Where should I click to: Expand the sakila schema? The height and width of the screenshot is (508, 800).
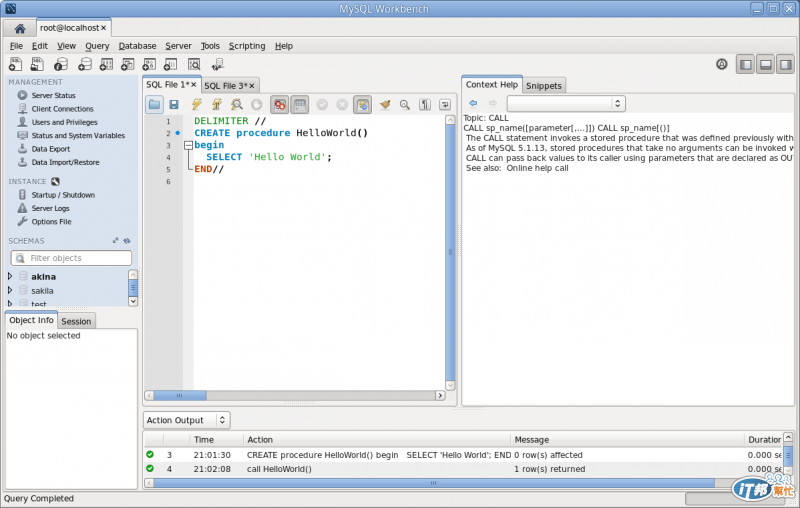[x=10, y=290]
